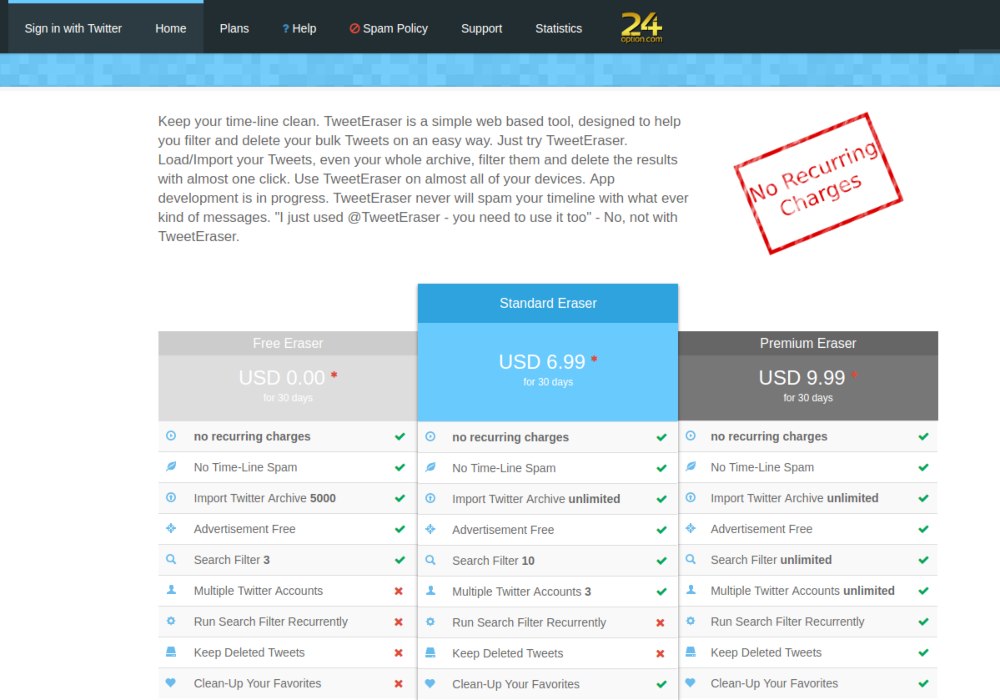Go to the Home page

pos(171,29)
